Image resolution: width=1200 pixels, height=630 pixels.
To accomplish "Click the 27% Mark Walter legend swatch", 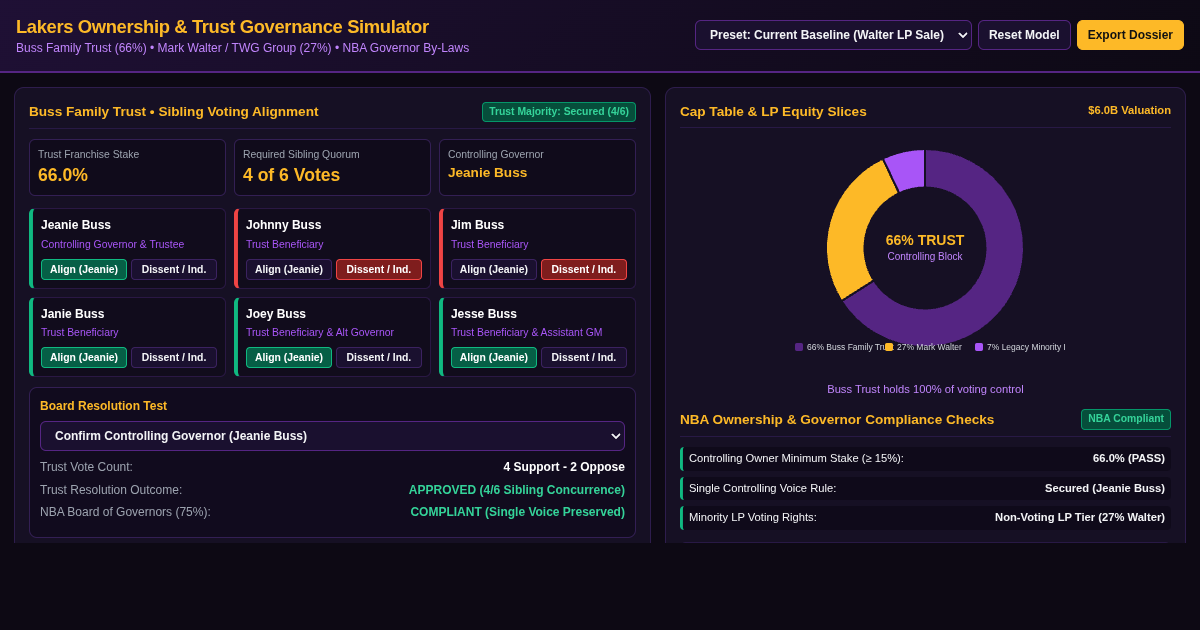I will coord(889,347).
